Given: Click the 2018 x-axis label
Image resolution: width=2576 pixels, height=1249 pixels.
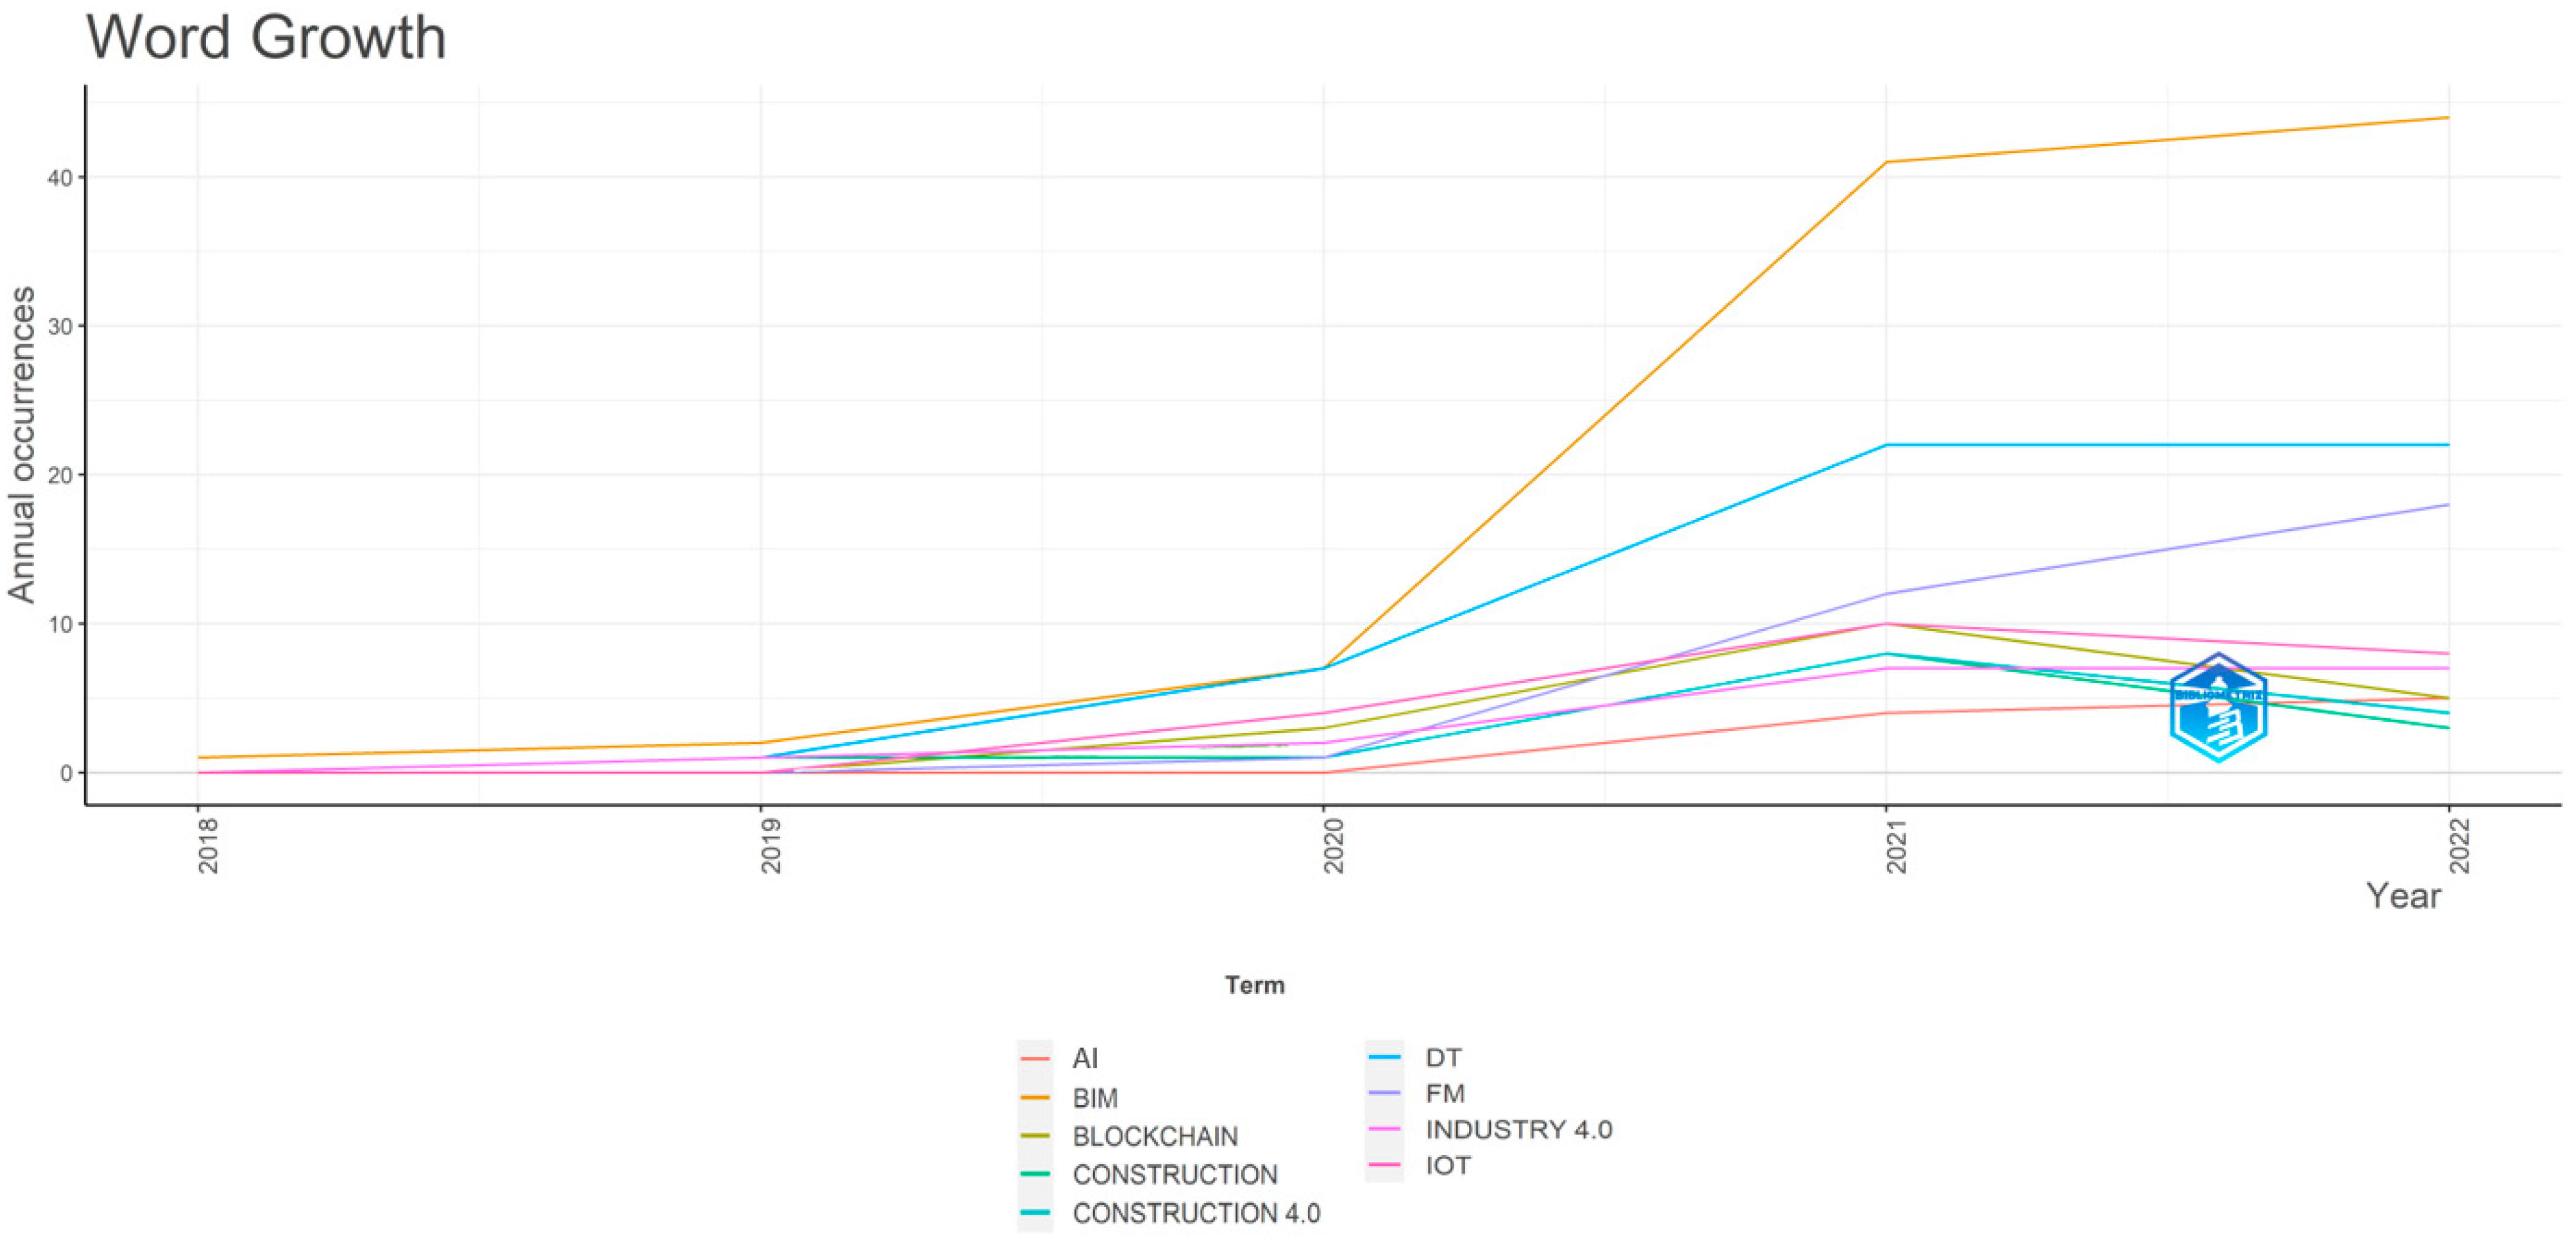Looking at the screenshot, I should (208, 846).
